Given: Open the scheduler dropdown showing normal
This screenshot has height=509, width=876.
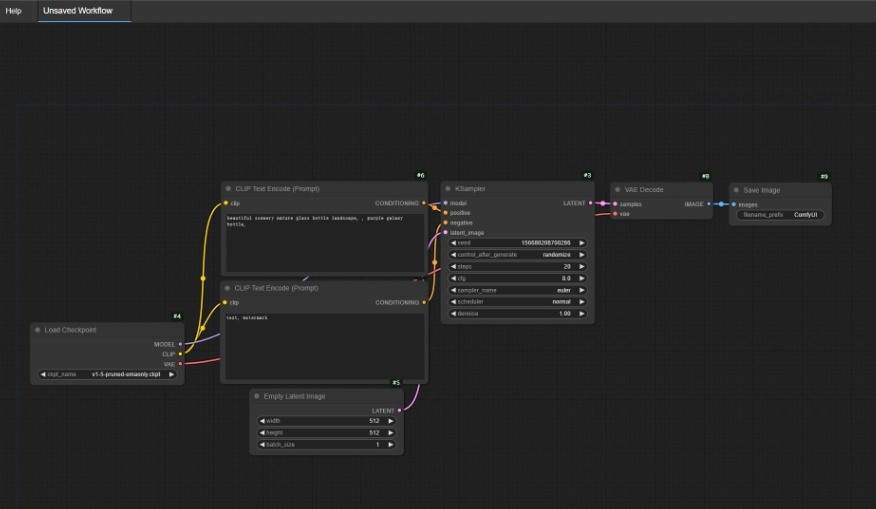Looking at the screenshot, I should (517, 302).
